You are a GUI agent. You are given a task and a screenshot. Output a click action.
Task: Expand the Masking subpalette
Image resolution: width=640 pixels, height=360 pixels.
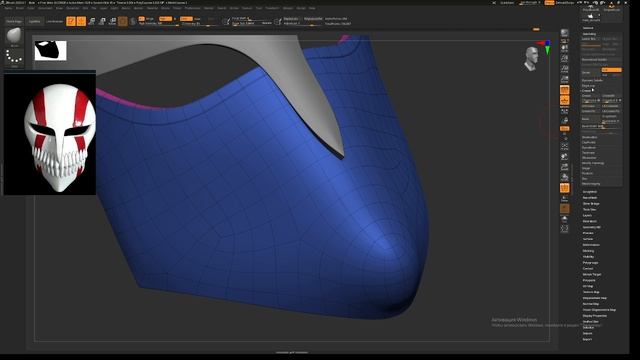click(x=588, y=251)
